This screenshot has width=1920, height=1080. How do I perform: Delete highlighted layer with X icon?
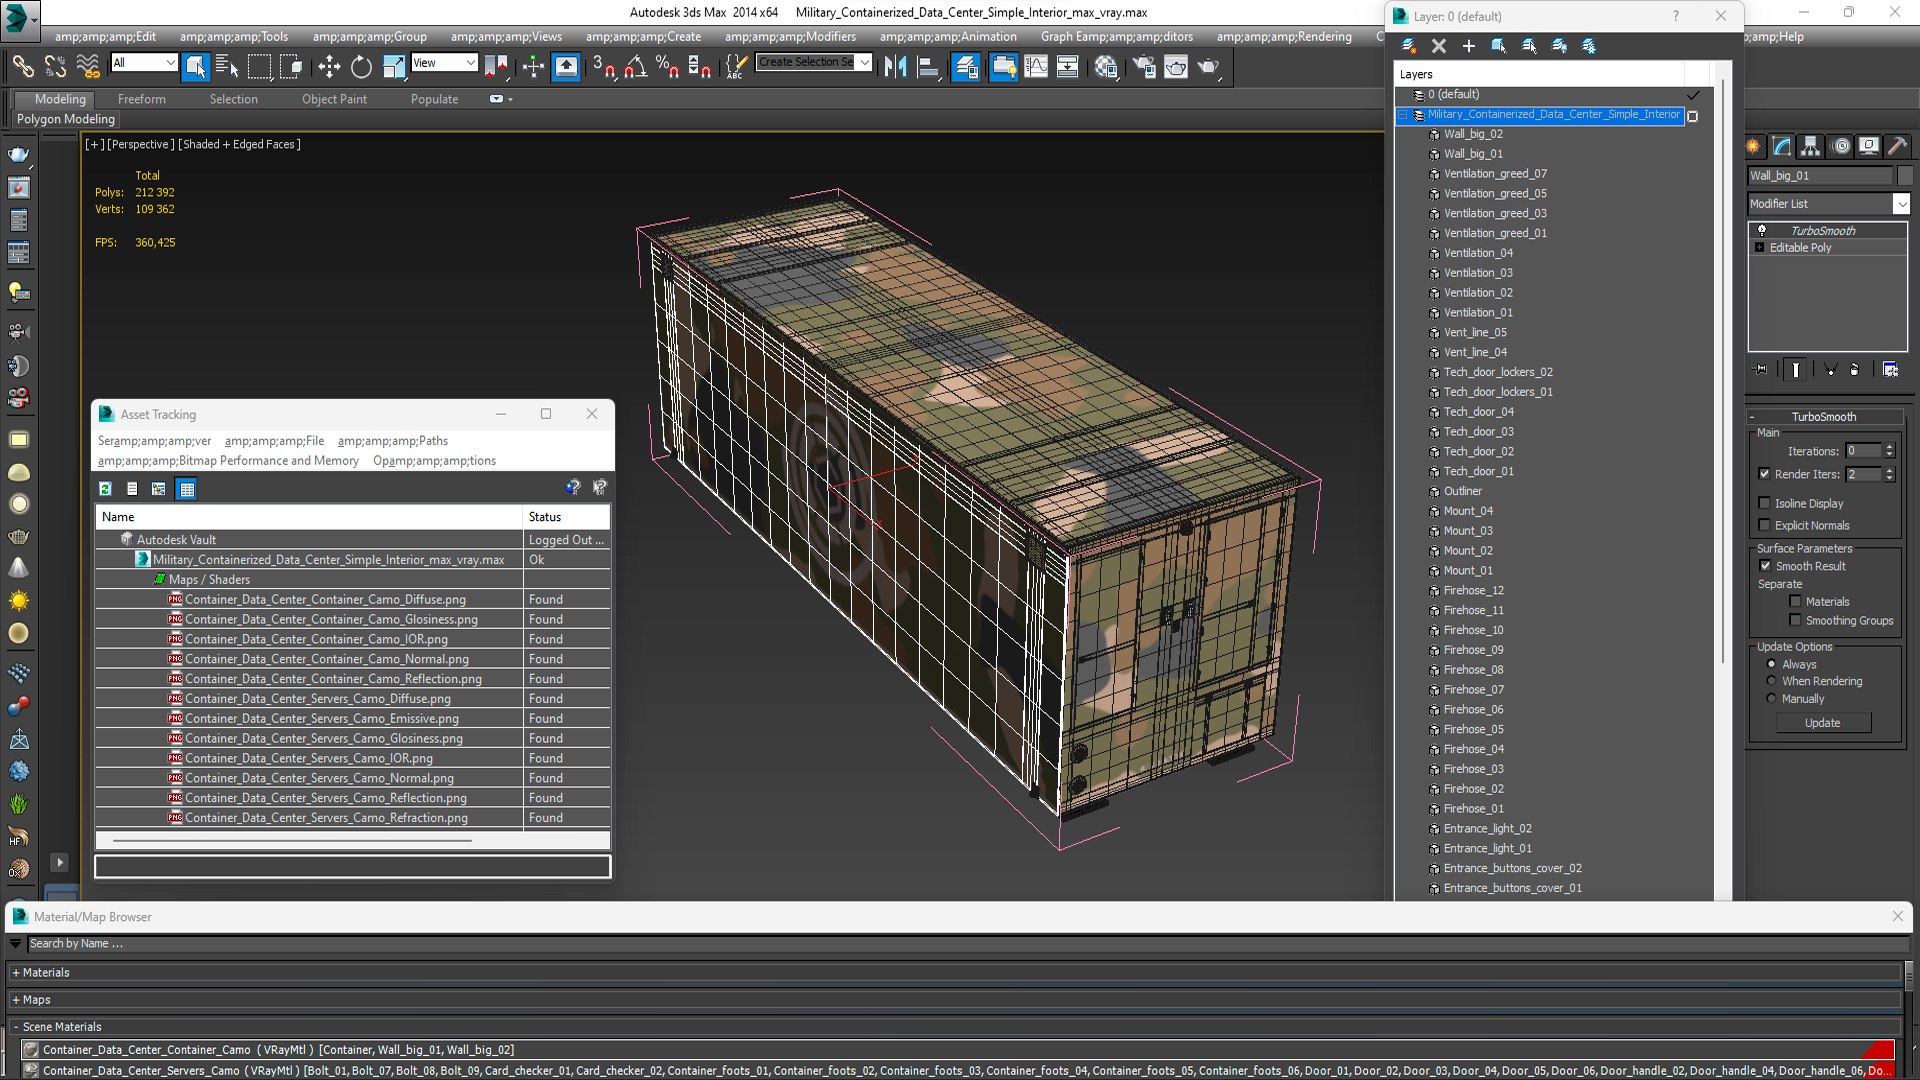[1439, 45]
